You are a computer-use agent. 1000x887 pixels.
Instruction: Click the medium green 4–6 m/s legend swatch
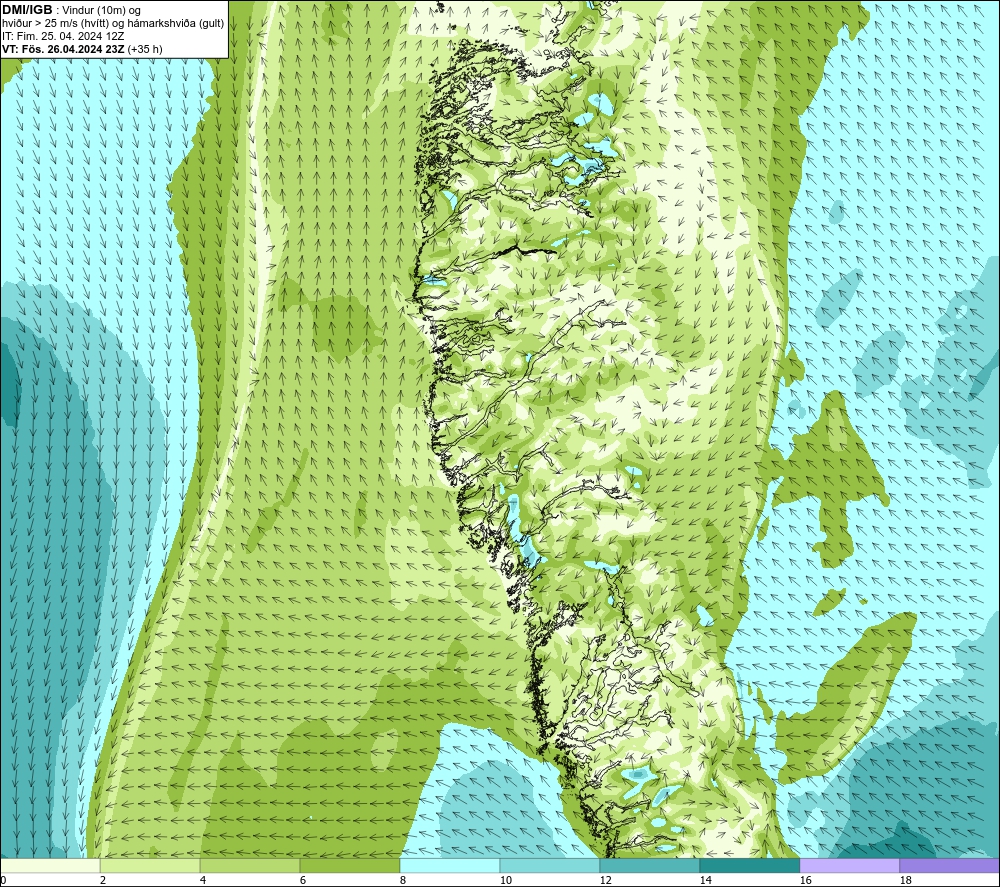coord(250,865)
